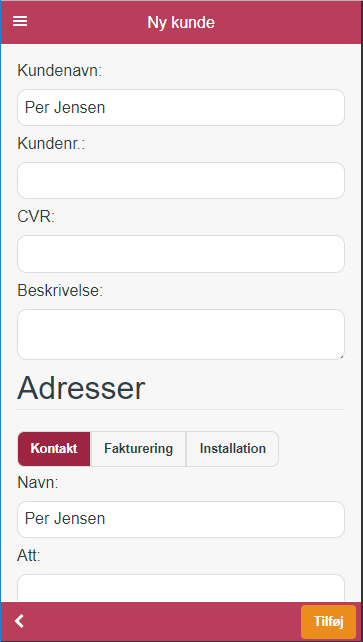363x642 pixels.
Task: Click the Kundenavn label
Action: coord(59,71)
